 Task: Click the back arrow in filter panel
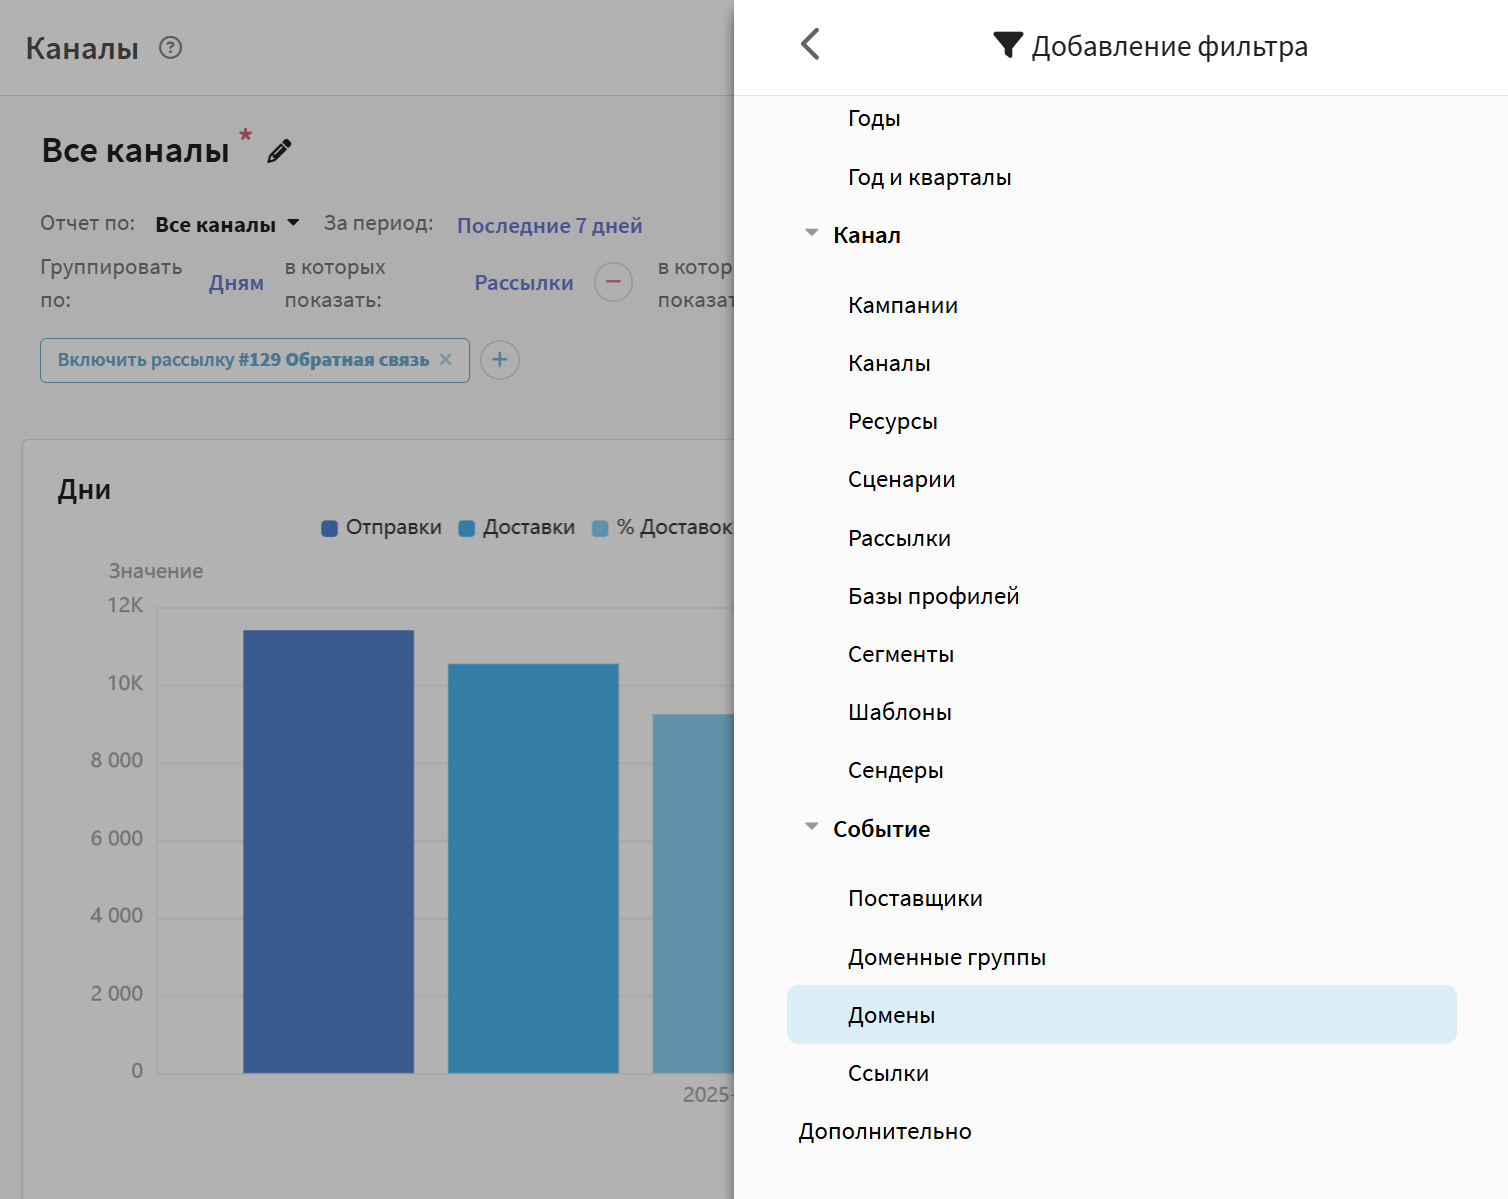coord(810,45)
